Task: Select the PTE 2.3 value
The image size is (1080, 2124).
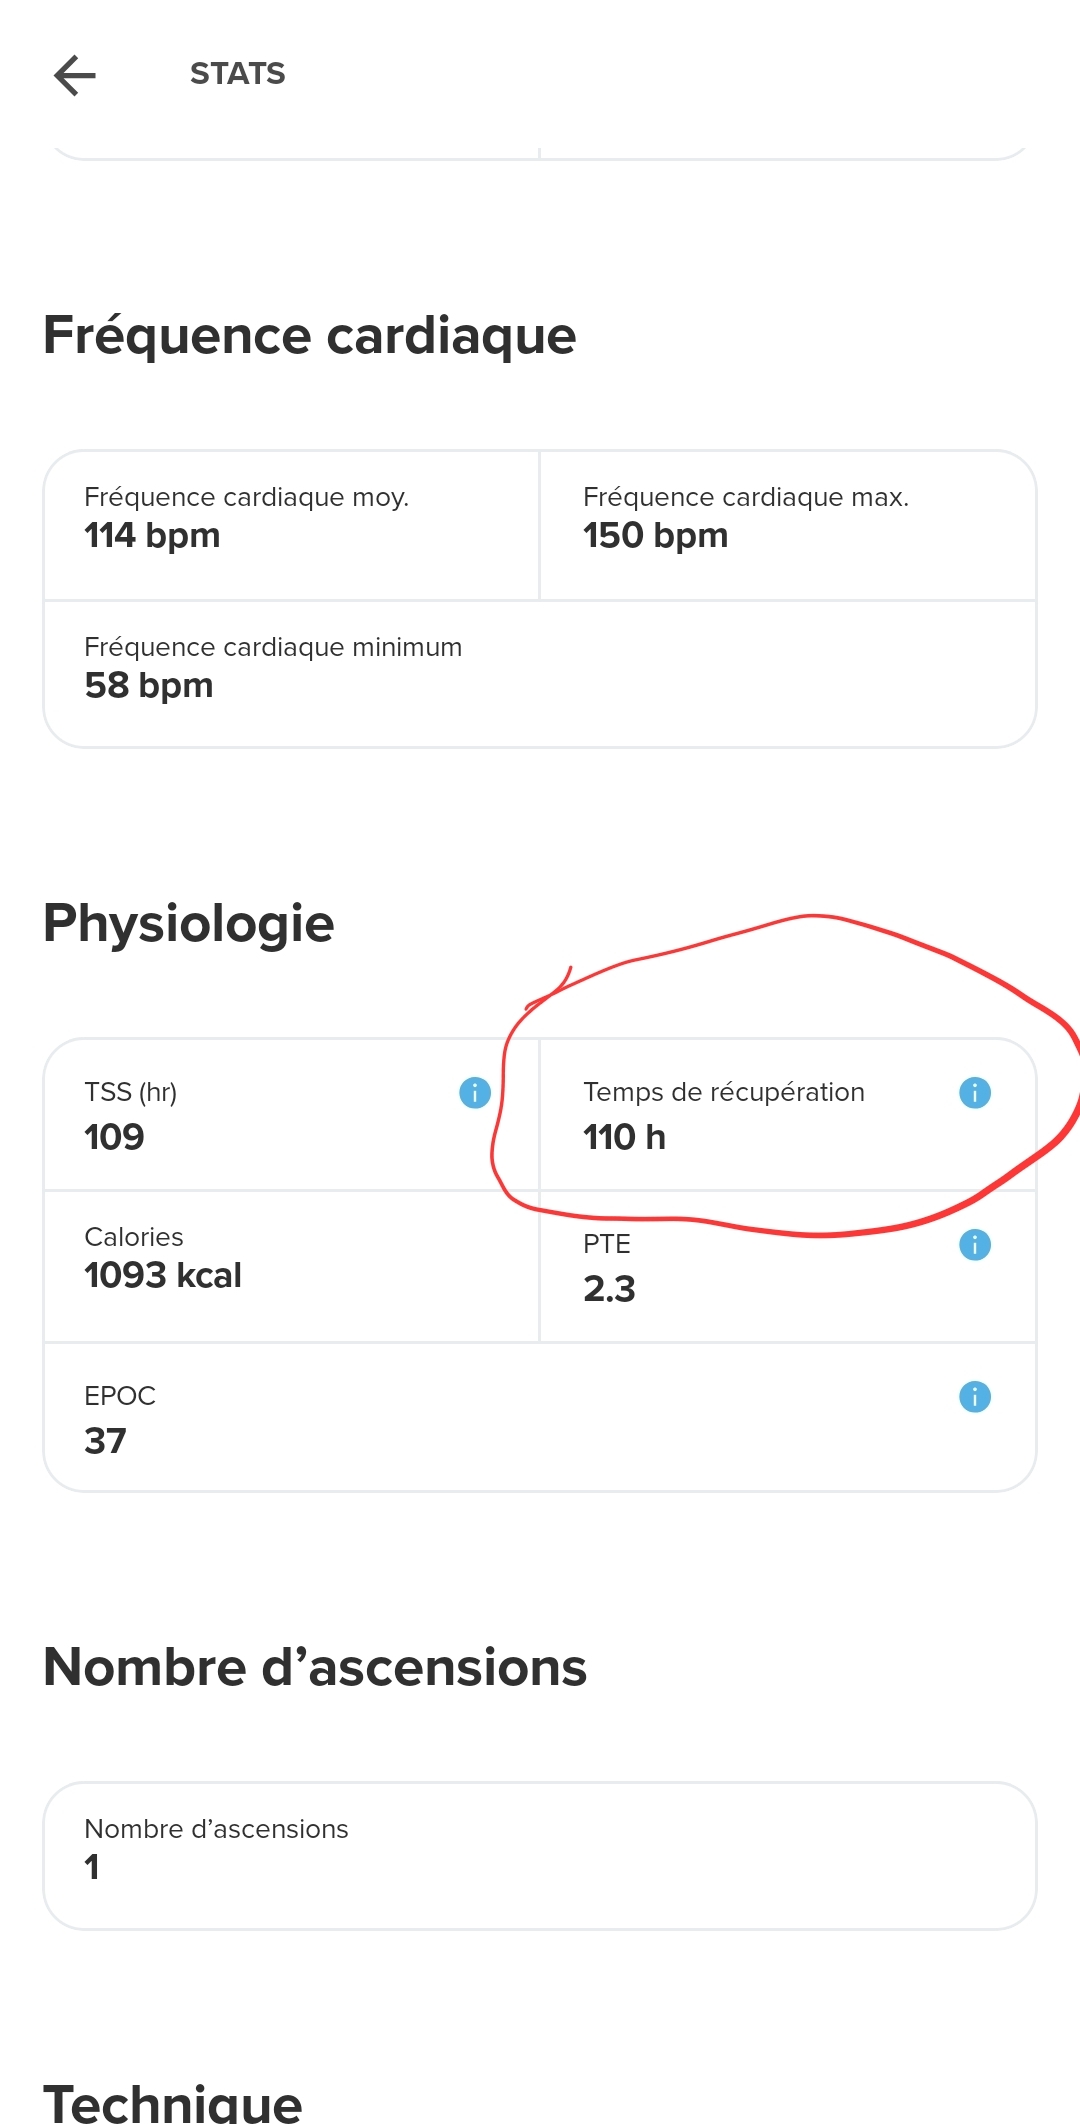Action: click(x=609, y=1289)
